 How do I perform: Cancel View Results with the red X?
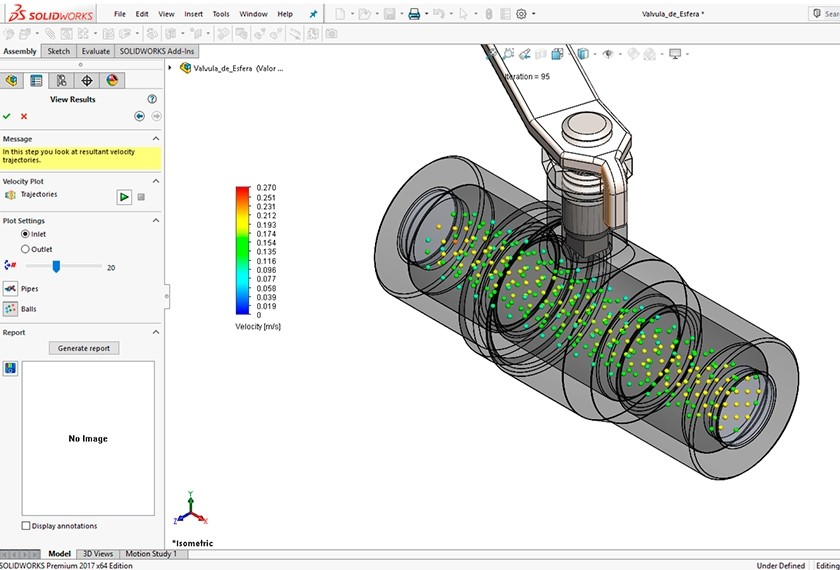(x=24, y=116)
